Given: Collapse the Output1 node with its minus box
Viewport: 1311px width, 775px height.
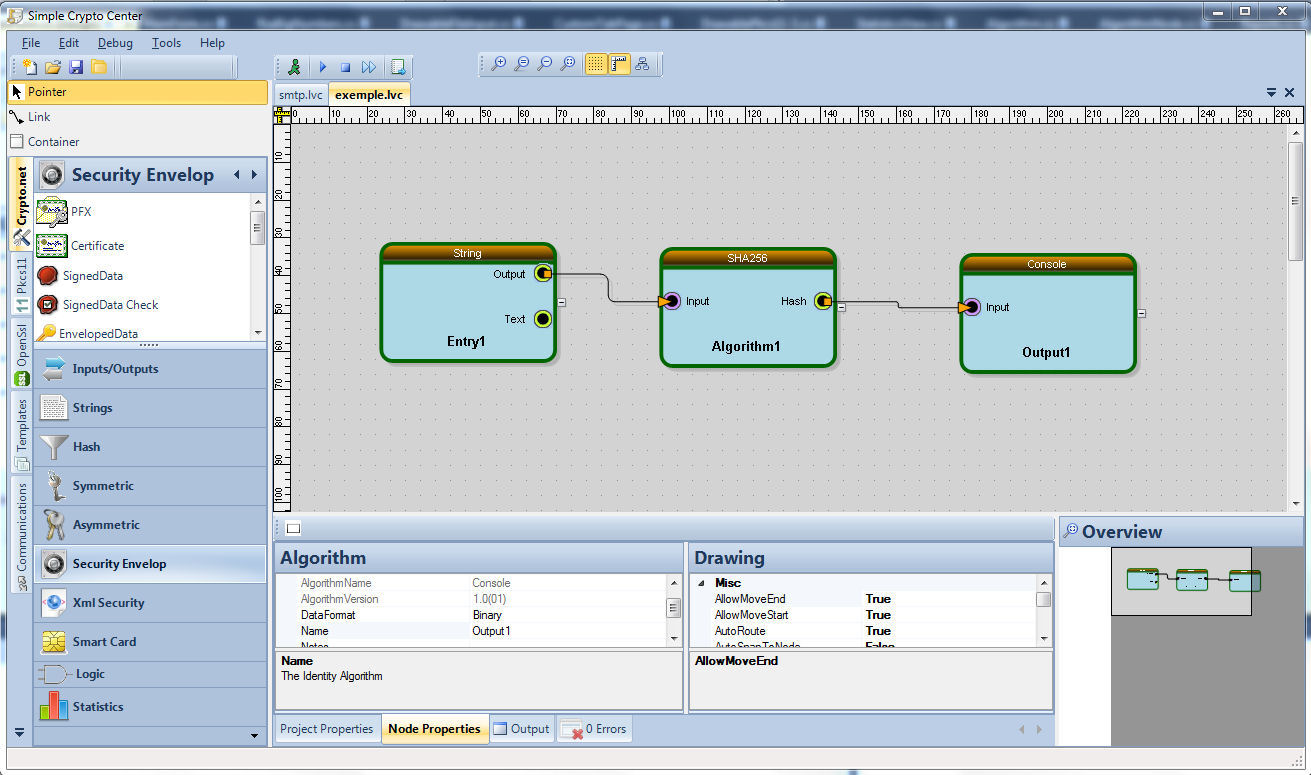Looking at the screenshot, I should (x=1141, y=313).
